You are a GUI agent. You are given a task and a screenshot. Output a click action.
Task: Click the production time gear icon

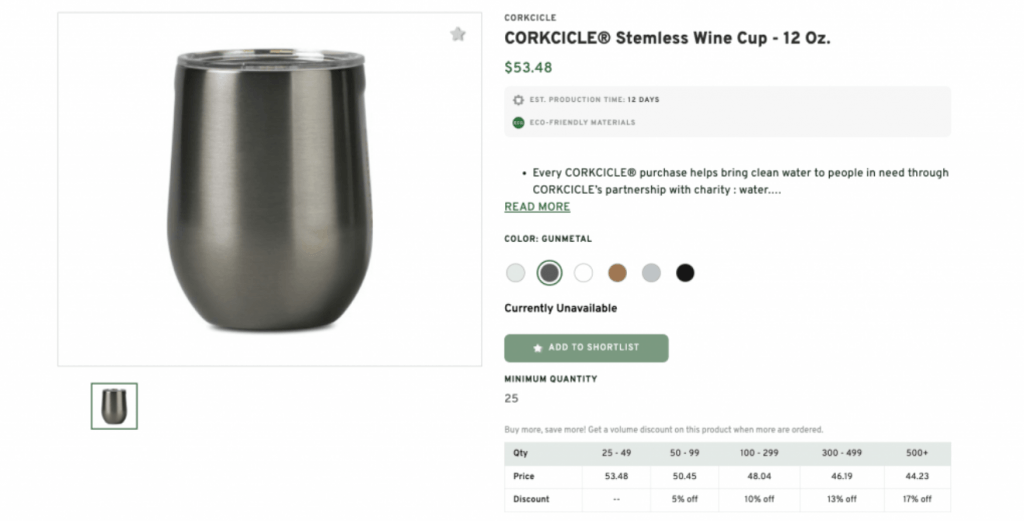tap(518, 100)
